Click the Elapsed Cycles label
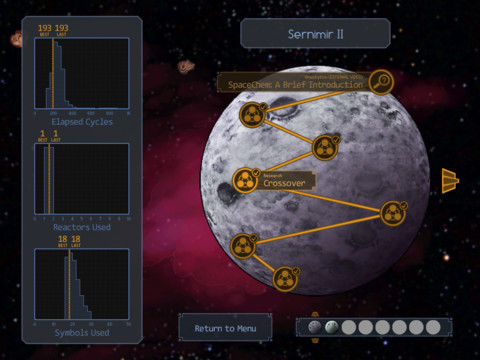This screenshot has width=480, height=360. point(82,122)
